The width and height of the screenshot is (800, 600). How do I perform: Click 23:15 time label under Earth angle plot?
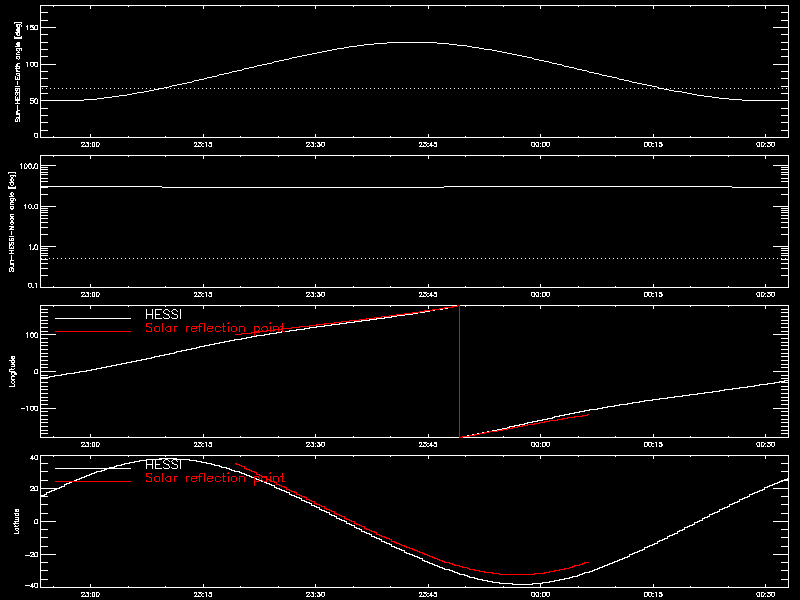tap(203, 145)
